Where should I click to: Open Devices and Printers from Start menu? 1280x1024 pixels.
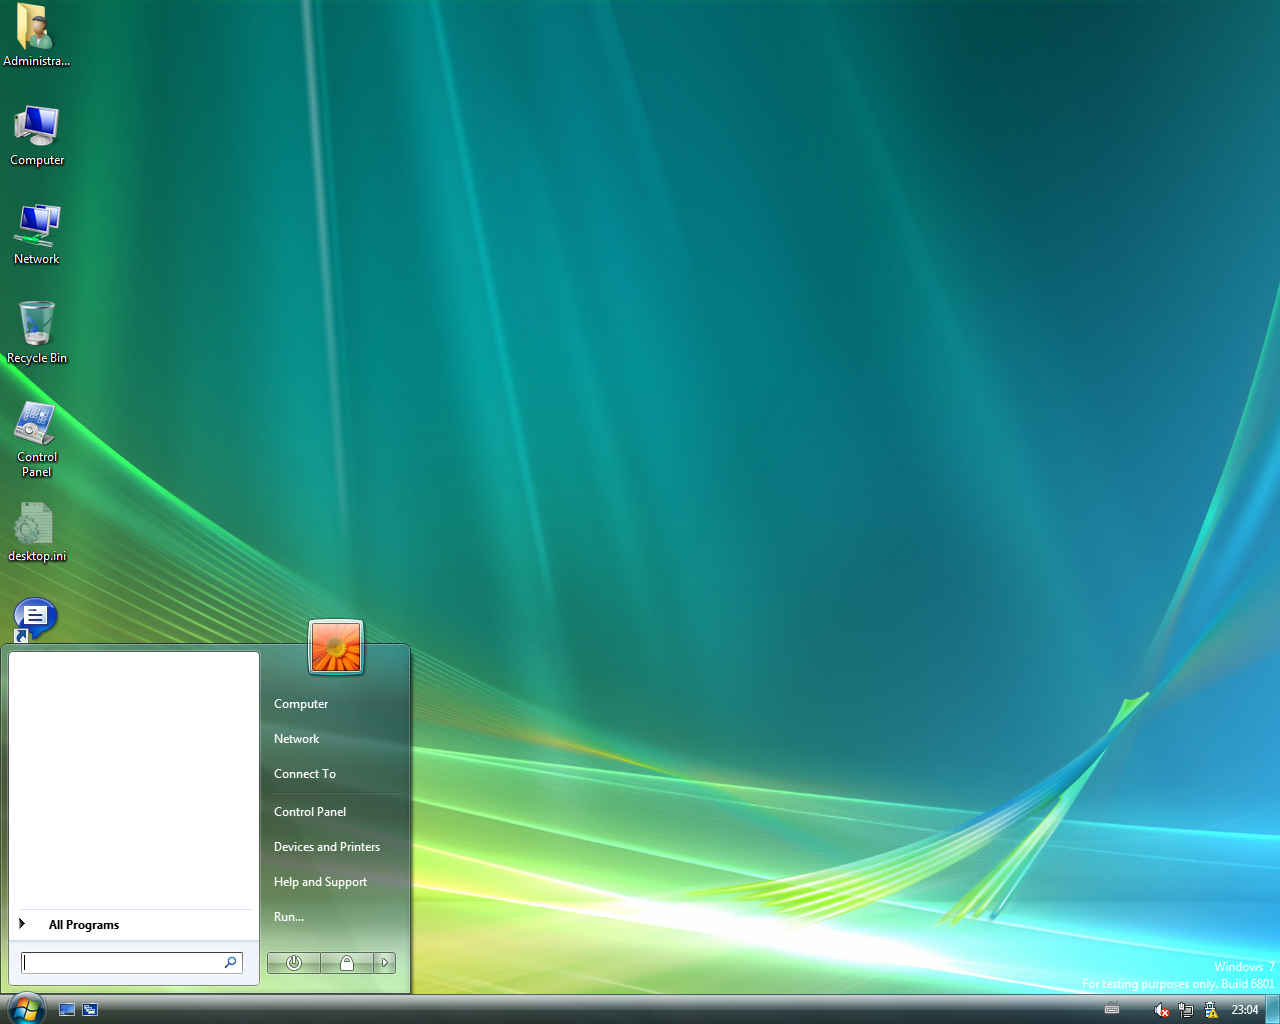327,847
